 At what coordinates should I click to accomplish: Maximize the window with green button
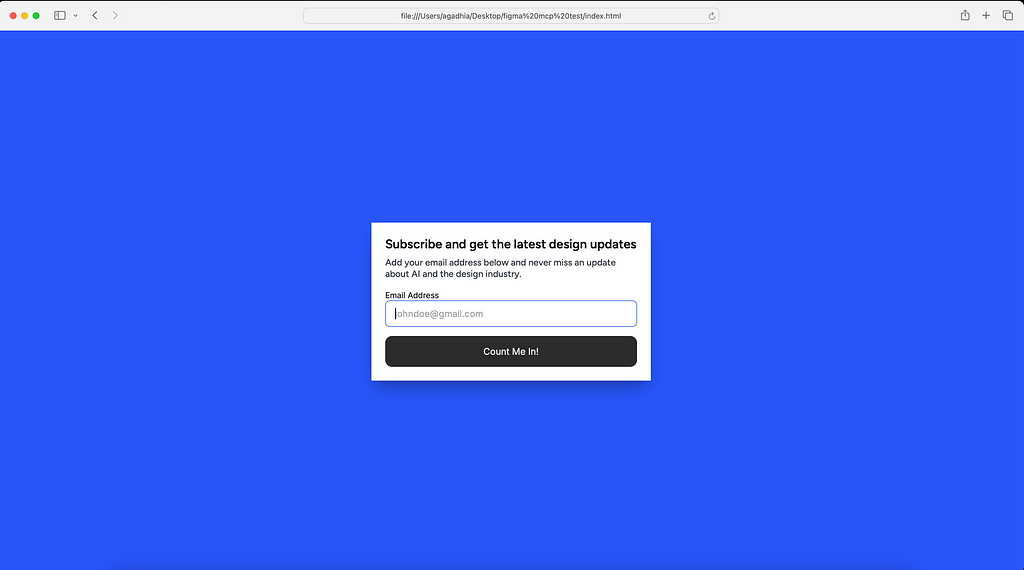[37, 16]
